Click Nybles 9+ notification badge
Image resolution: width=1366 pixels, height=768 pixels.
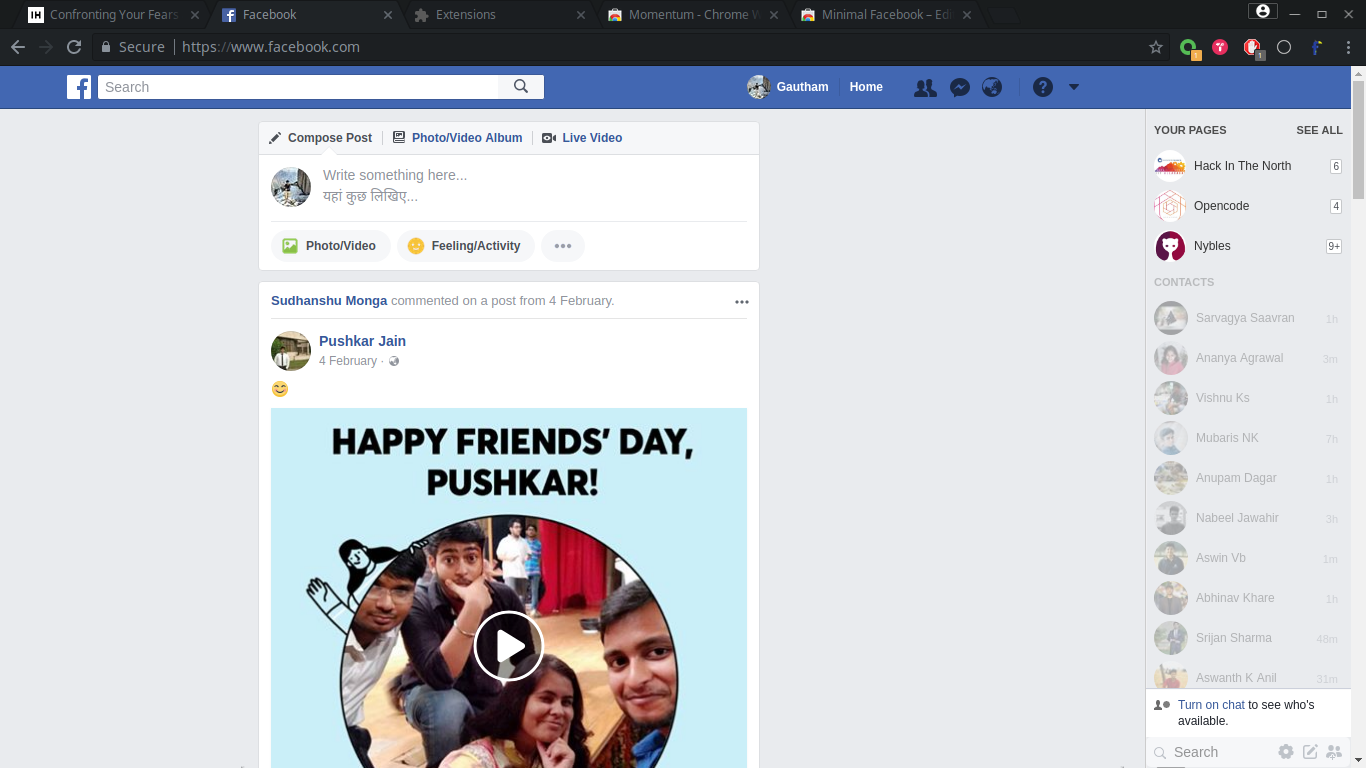point(1334,246)
